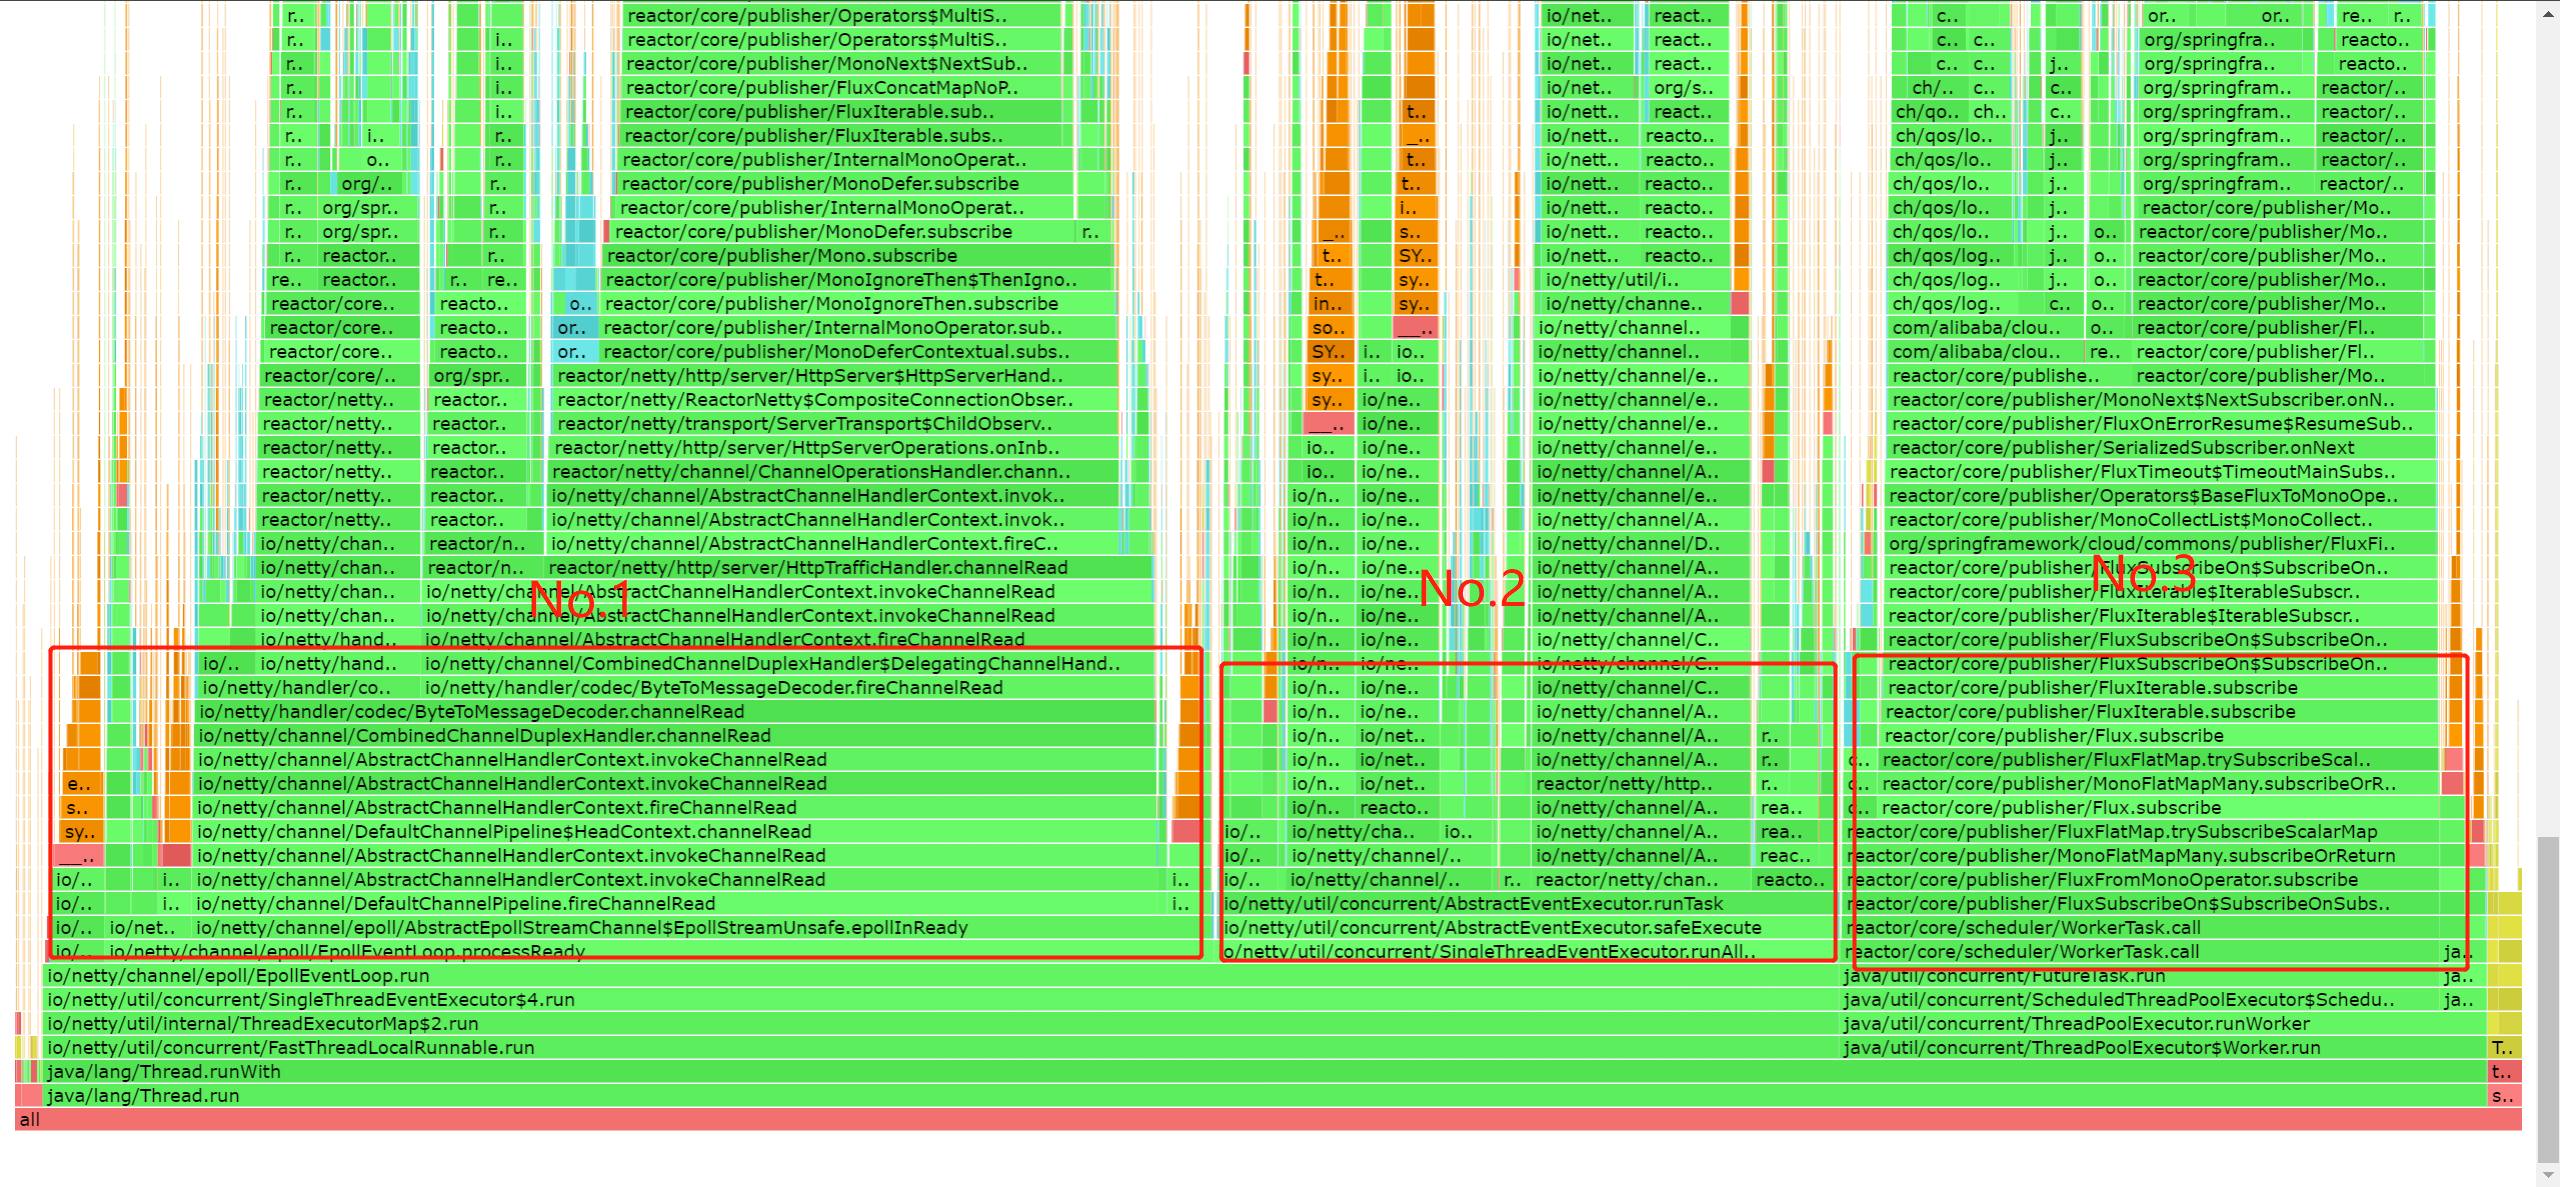Zoom into HttpServer$HttpServerHand.. frame

[x=836, y=375]
